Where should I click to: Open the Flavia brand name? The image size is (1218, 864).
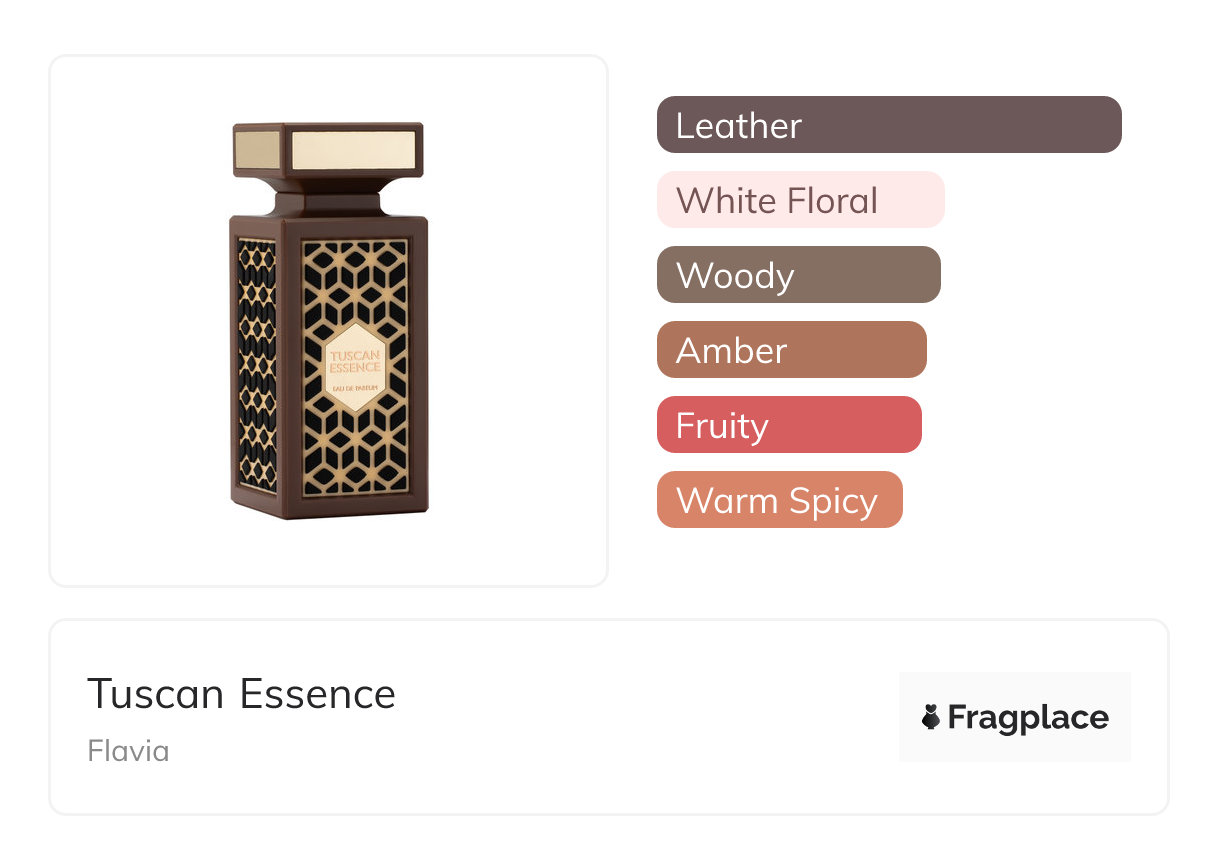[x=128, y=751]
